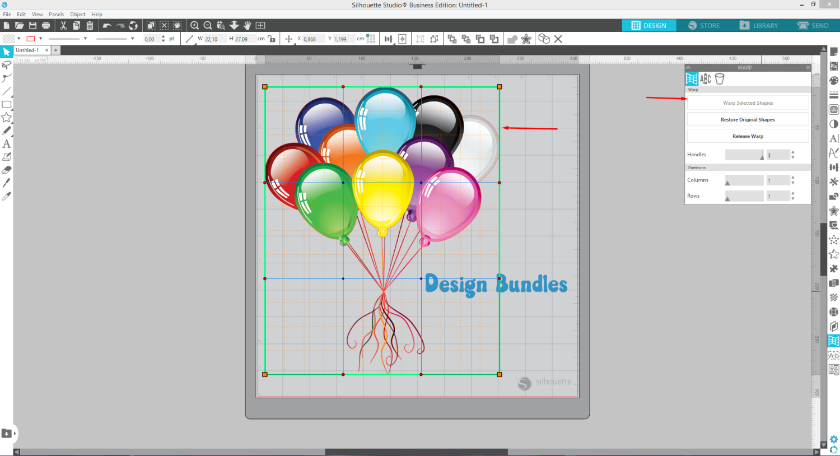The height and width of the screenshot is (456, 840).
Task: Select the Eraser tool
Action: [x=6, y=170]
